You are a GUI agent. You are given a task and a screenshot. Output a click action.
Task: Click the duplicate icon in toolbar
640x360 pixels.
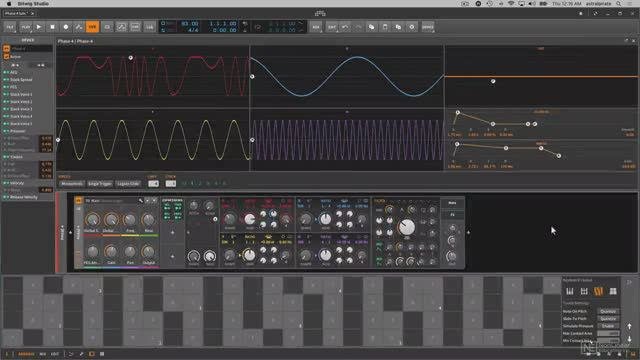398,27
